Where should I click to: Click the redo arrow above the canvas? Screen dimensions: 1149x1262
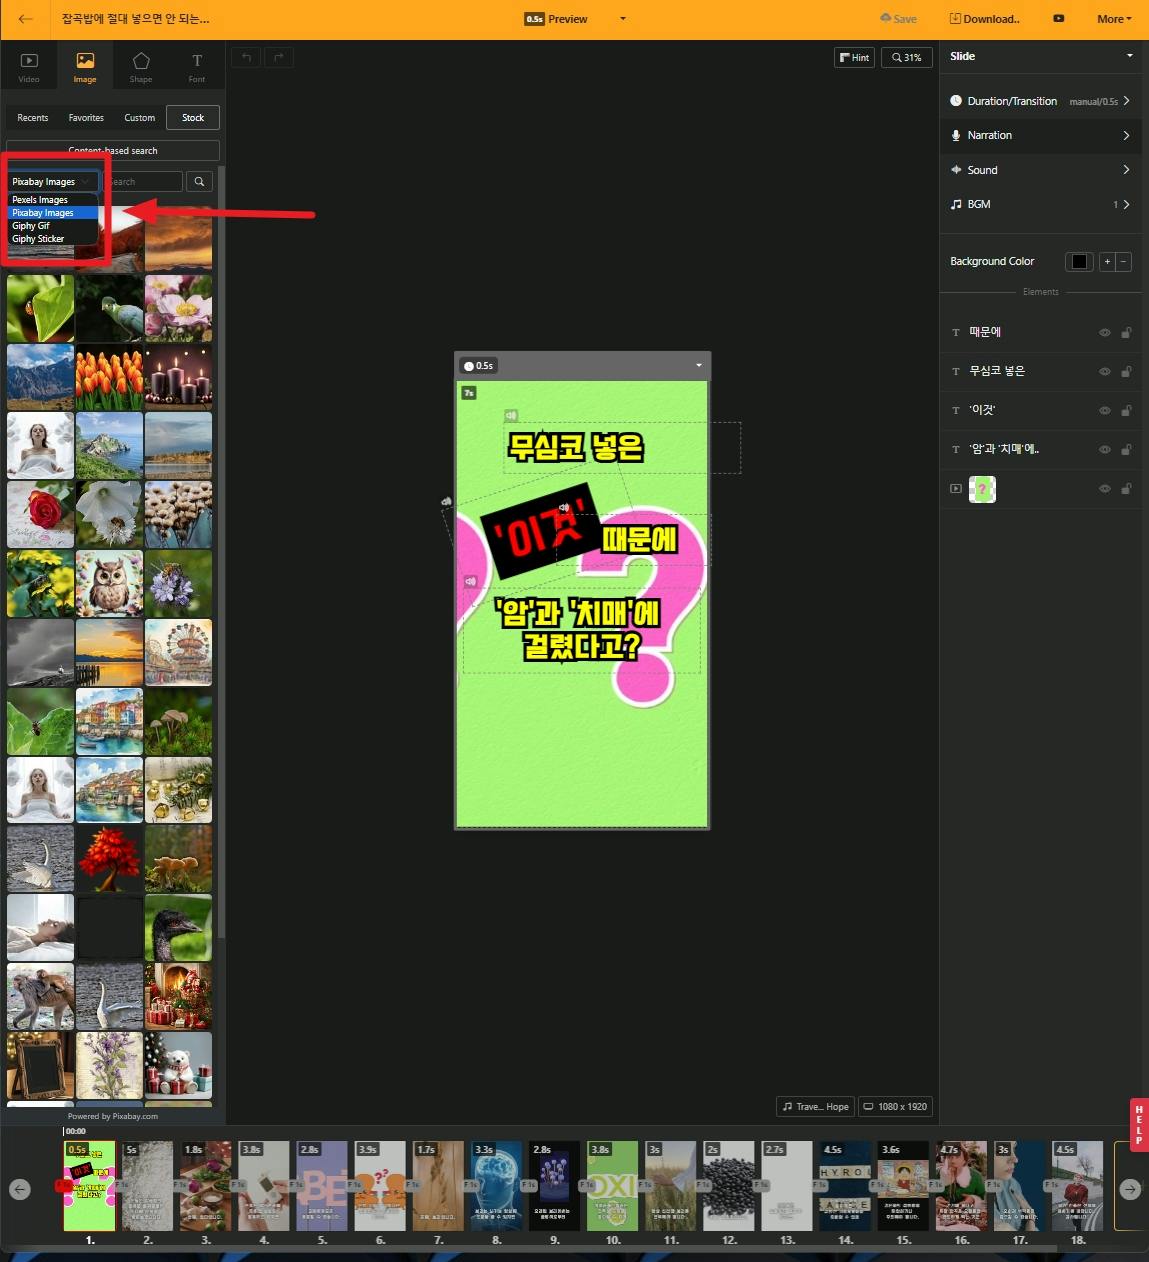tap(279, 57)
